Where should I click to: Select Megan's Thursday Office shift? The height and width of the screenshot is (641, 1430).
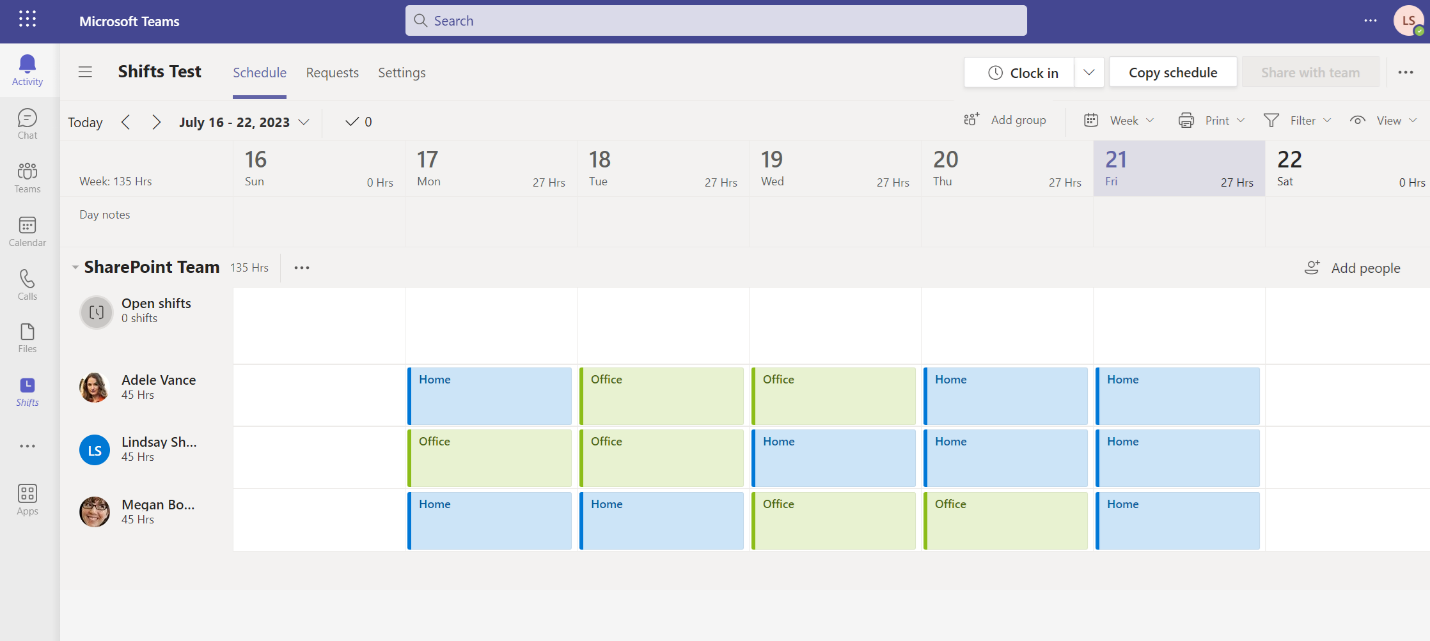tap(1006, 520)
